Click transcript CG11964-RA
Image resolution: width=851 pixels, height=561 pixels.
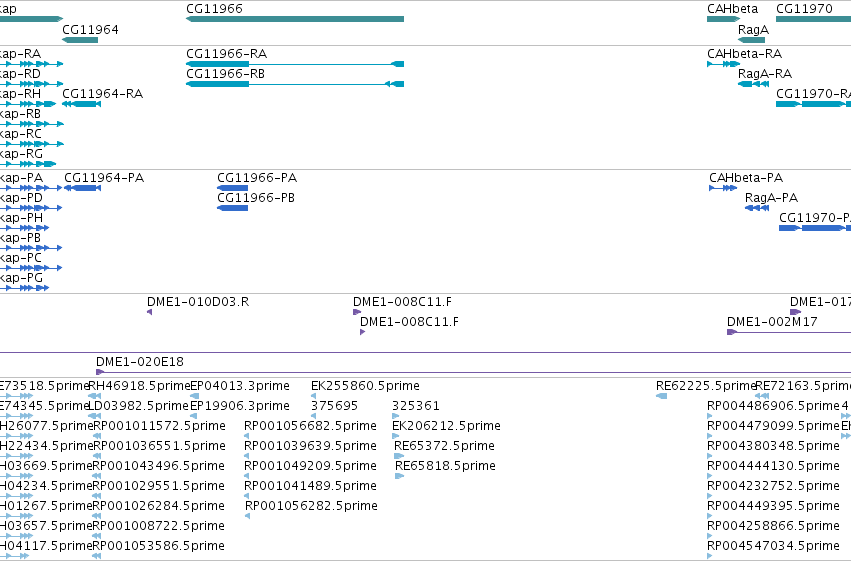[x=81, y=104]
